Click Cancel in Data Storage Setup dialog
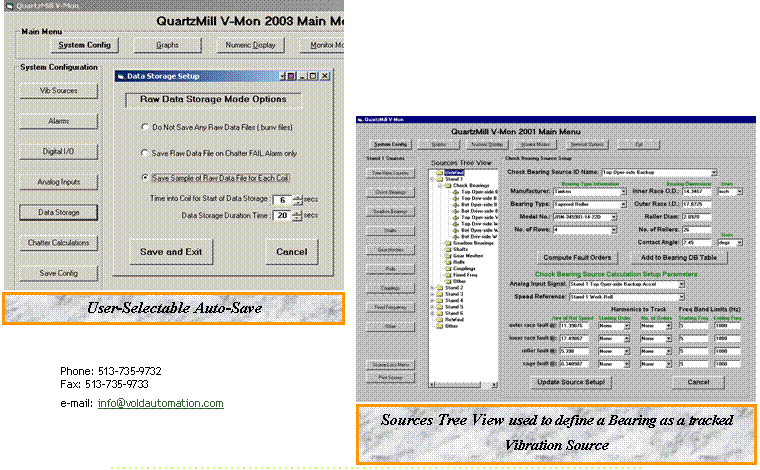The width and height of the screenshot is (760, 470). coord(292,252)
